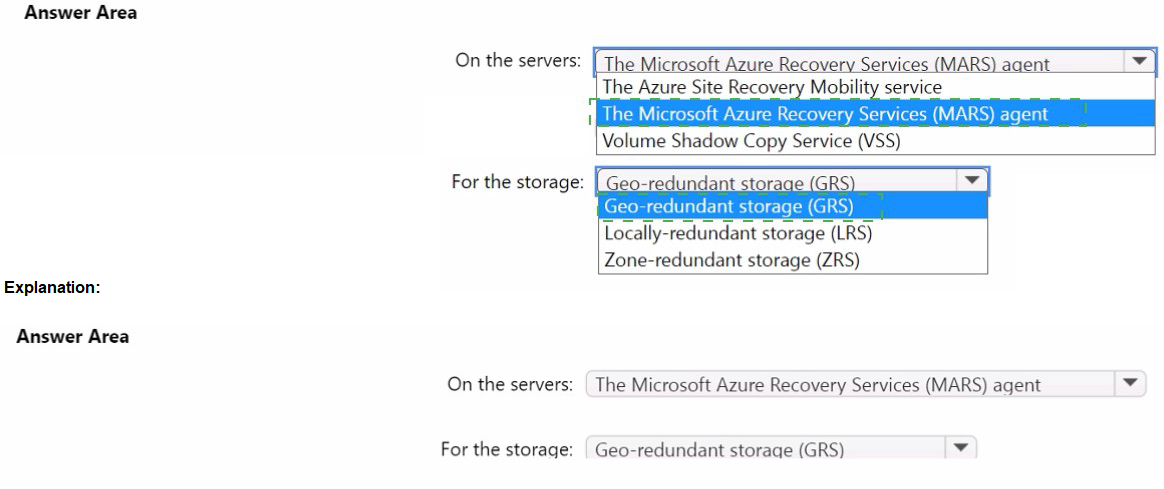Click 'For the storage:' label beside open list
1164x489 pixels.
tap(517, 182)
